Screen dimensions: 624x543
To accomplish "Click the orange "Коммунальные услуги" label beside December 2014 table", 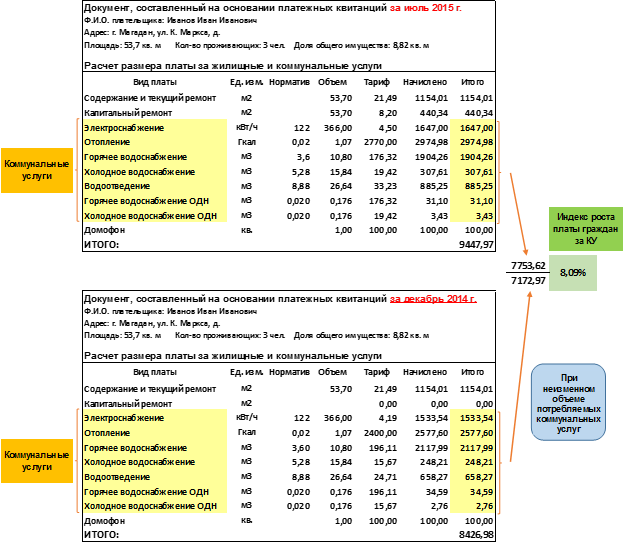I will pyautogui.click(x=37, y=461).
